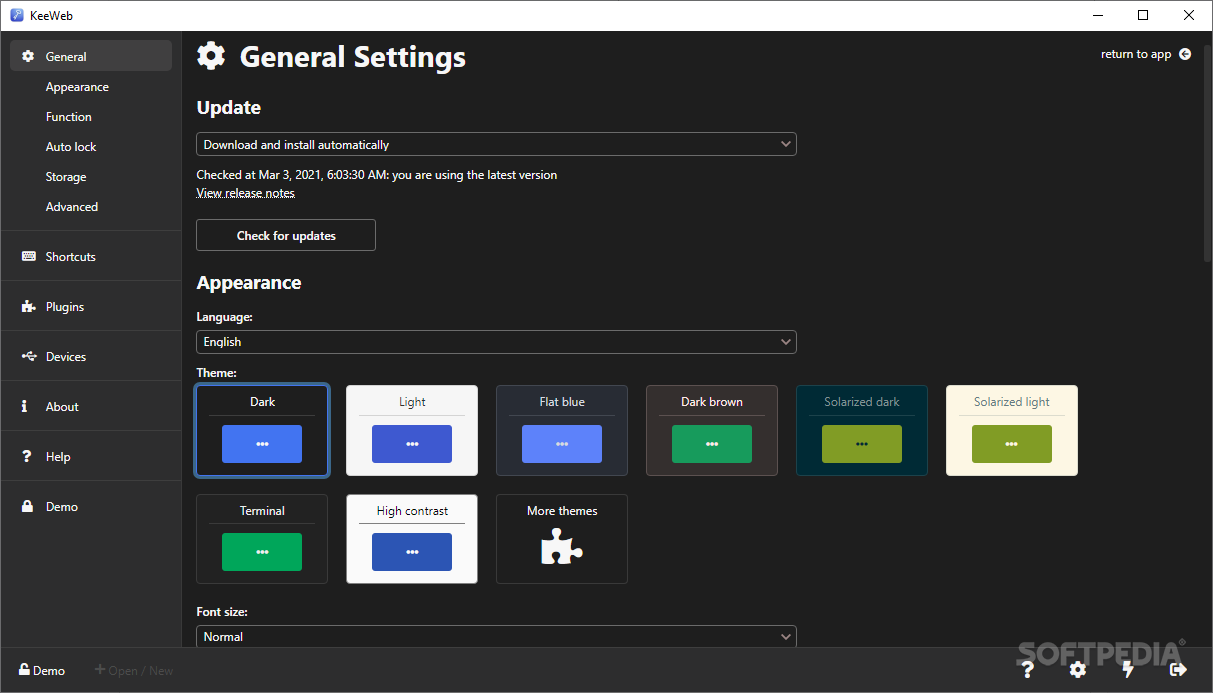
Task: Click the unlocked padlock Demo footer item
Action: pyautogui.click(x=42, y=670)
